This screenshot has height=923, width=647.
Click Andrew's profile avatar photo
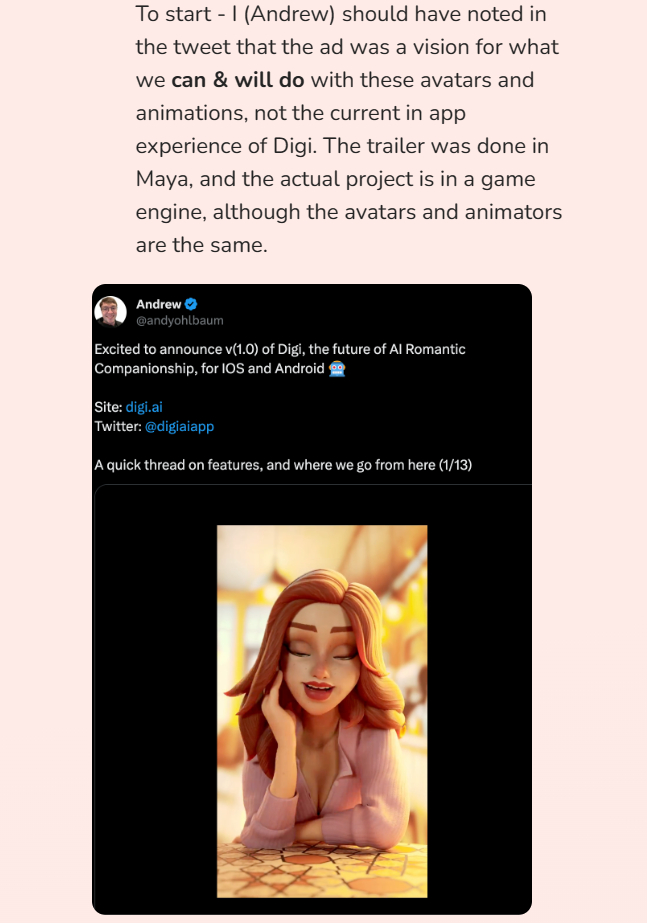coord(111,311)
